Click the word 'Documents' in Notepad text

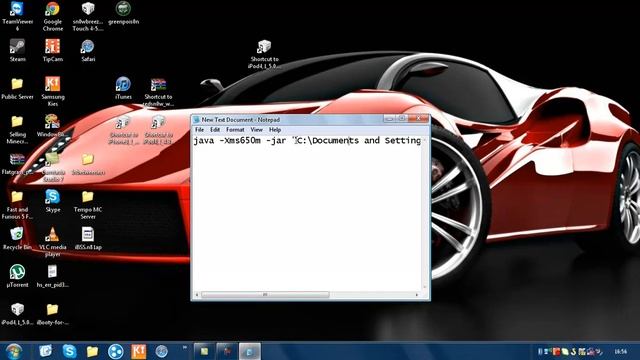tap(336, 140)
